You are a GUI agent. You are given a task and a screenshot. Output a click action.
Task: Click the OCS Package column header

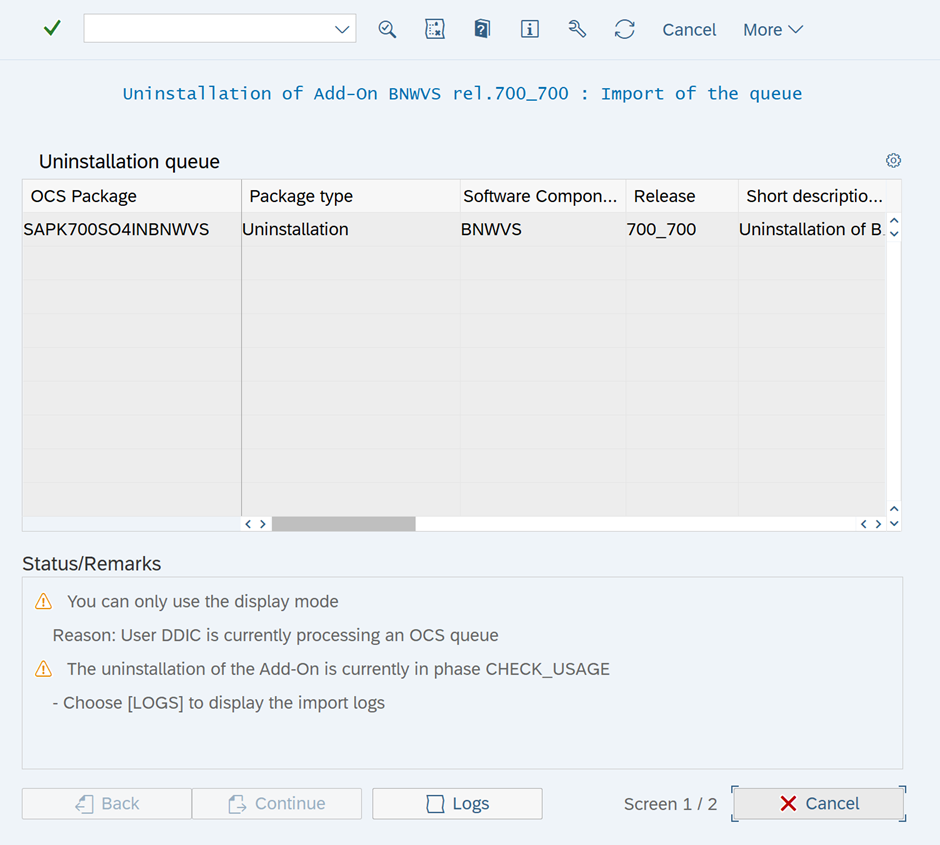[84, 196]
